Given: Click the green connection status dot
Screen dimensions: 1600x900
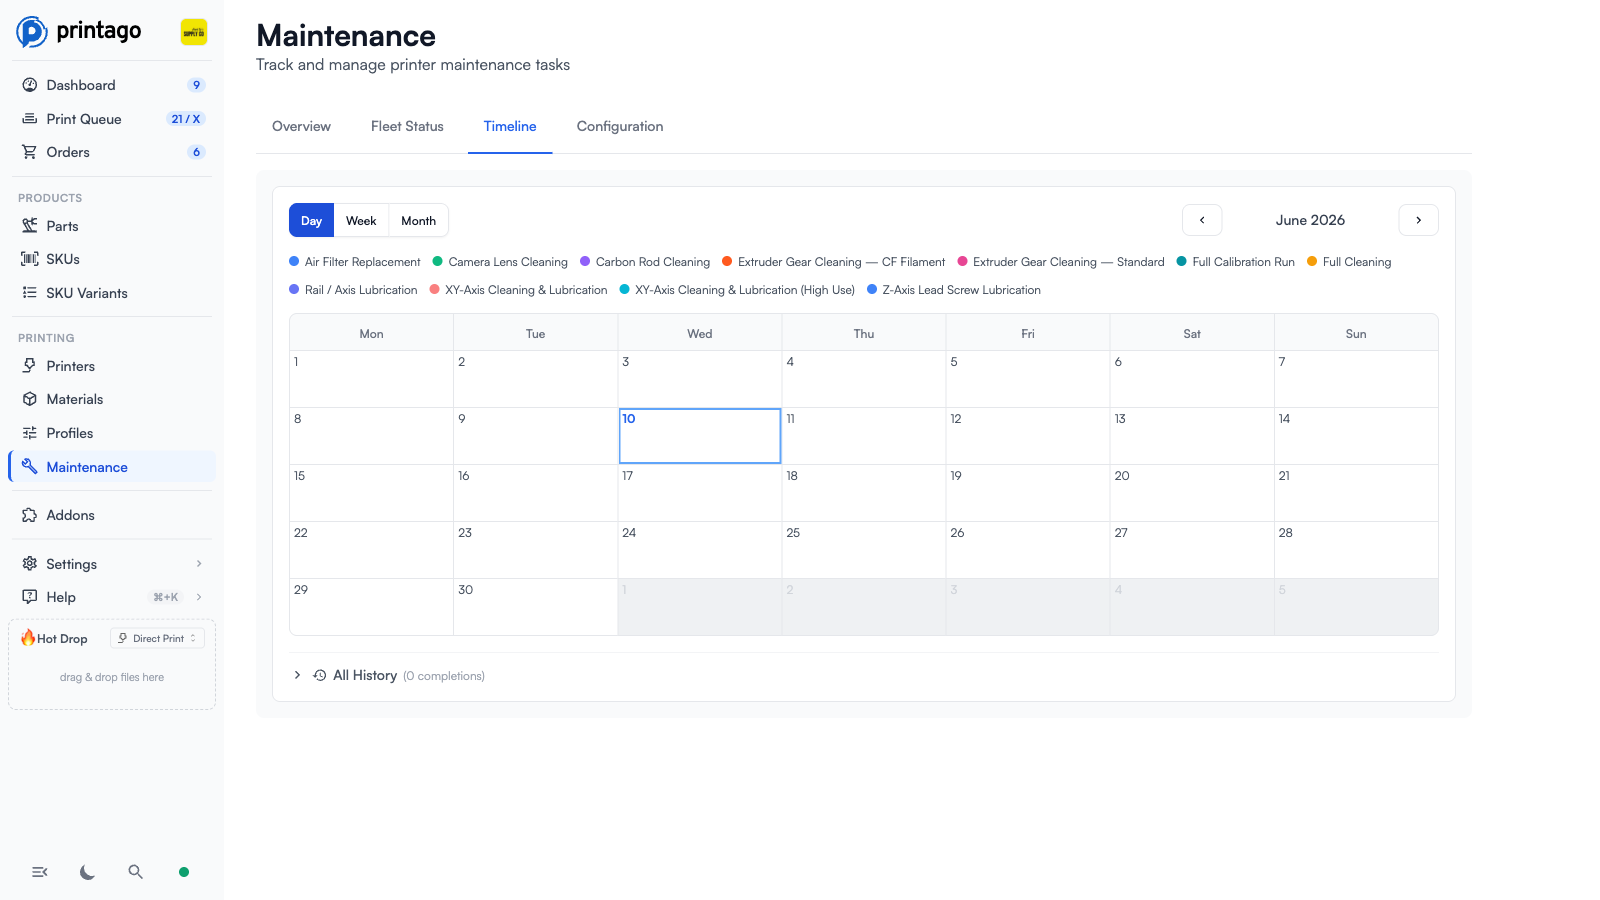Looking at the screenshot, I should coord(184,872).
